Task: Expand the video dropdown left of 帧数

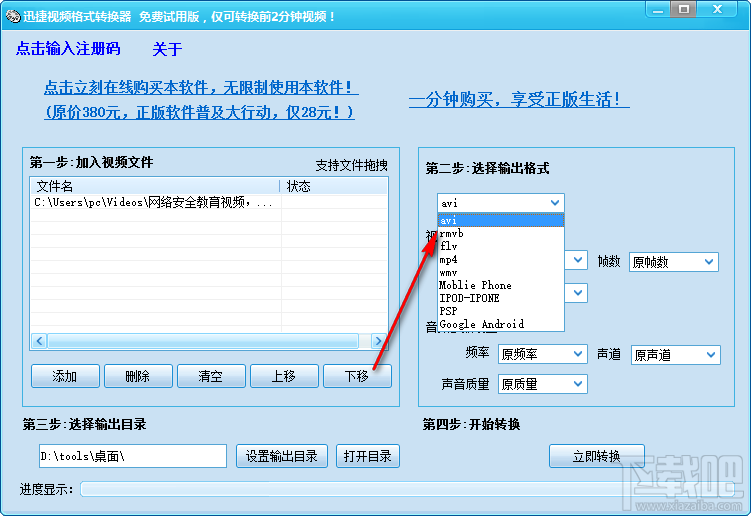Action: coord(577,260)
